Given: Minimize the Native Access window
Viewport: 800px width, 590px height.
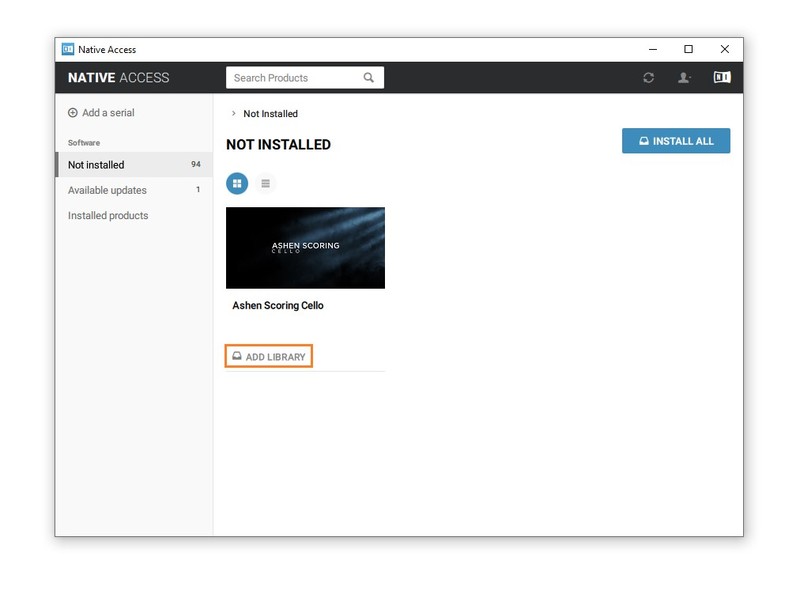Looking at the screenshot, I should (653, 49).
